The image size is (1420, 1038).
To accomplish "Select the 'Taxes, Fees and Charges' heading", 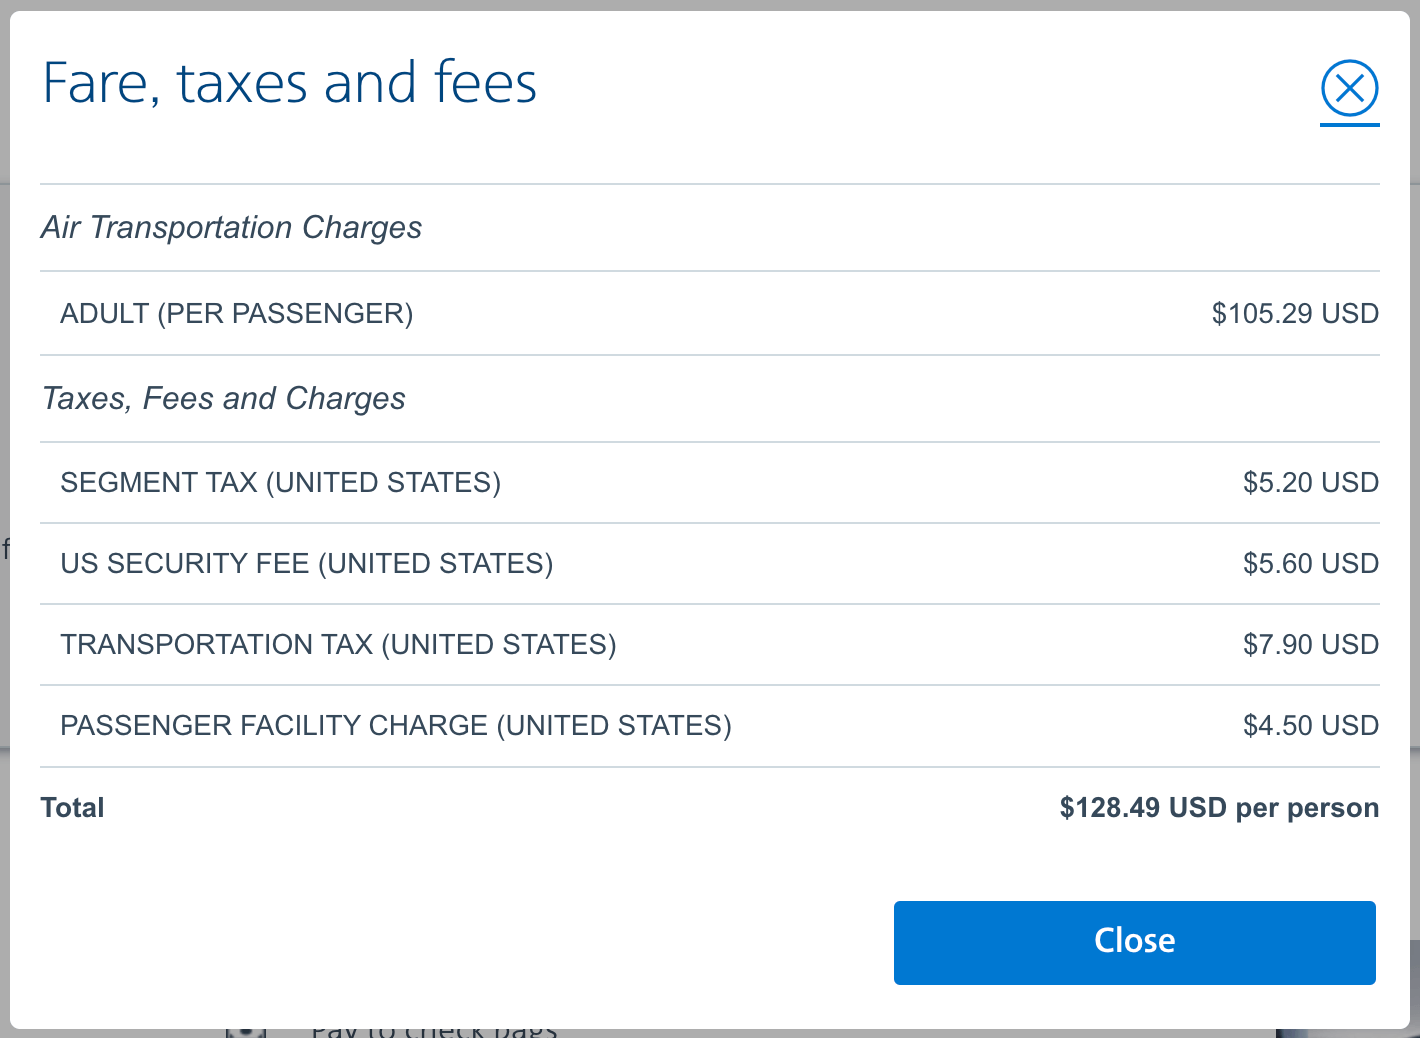I will coord(224,399).
